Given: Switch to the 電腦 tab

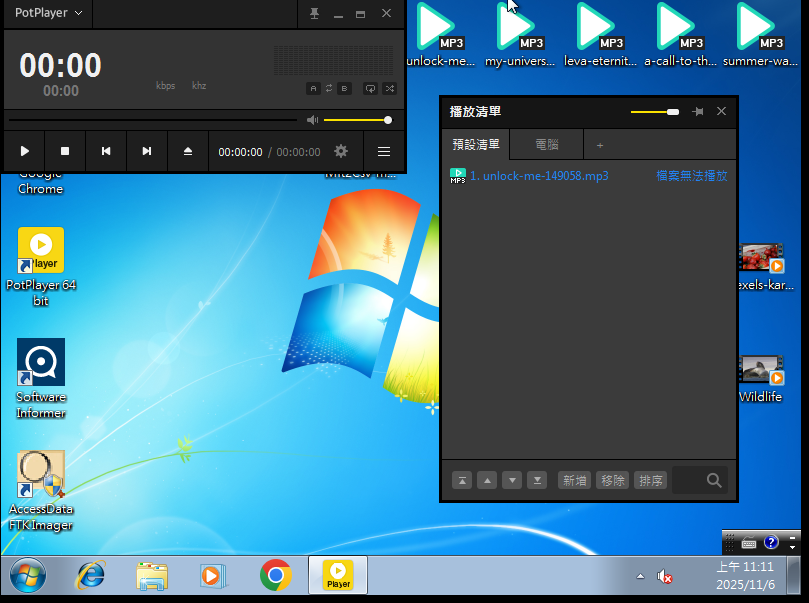Looking at the screenshot, I should pyautogui.click(x=547, y=144).
